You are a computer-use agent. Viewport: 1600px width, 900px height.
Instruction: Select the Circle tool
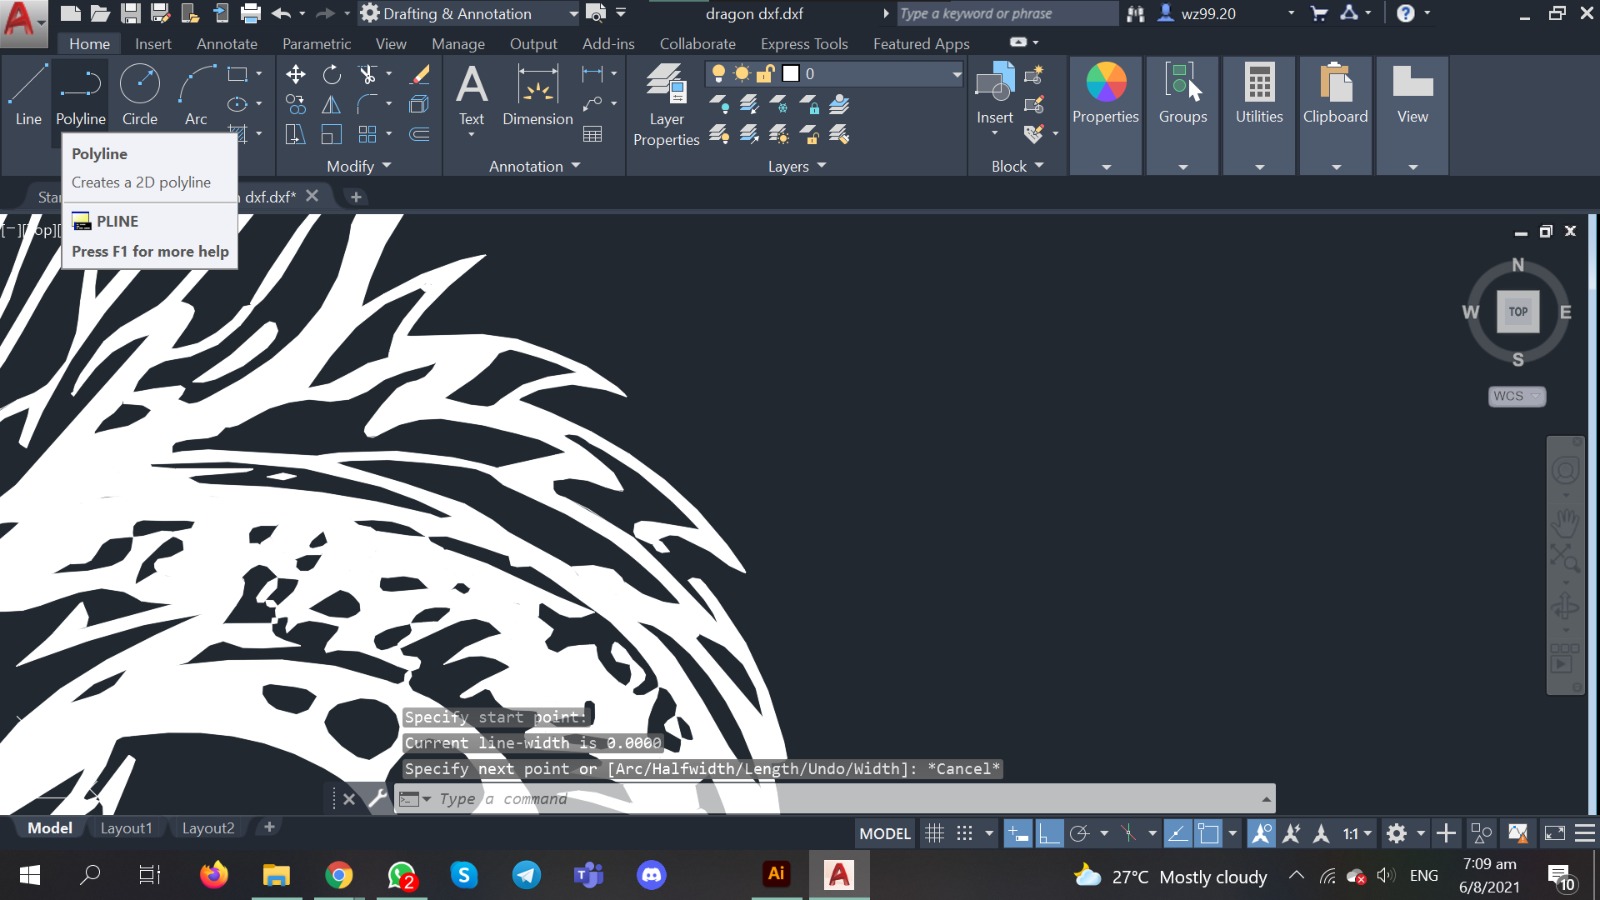[x=140, y=96]
